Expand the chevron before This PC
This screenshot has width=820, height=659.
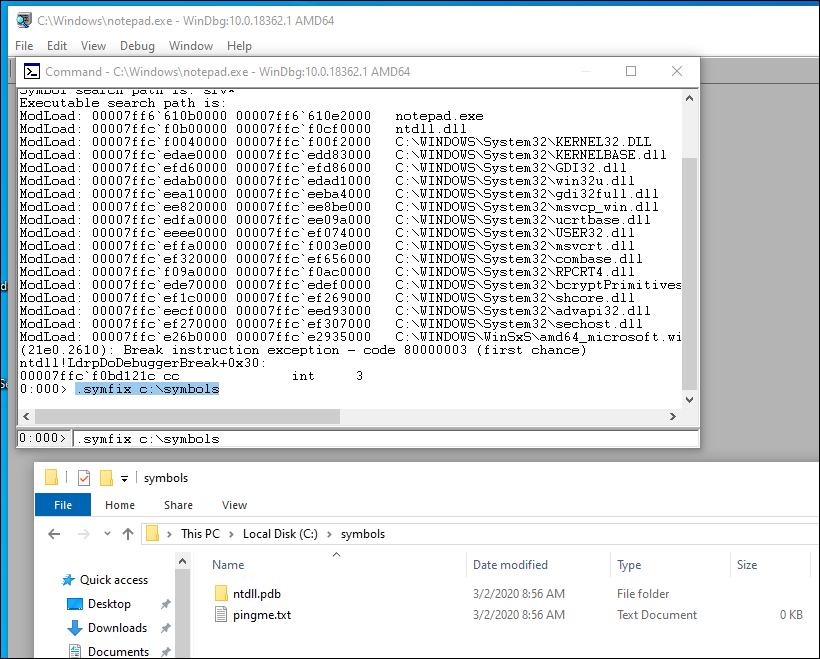pos(169,534)
